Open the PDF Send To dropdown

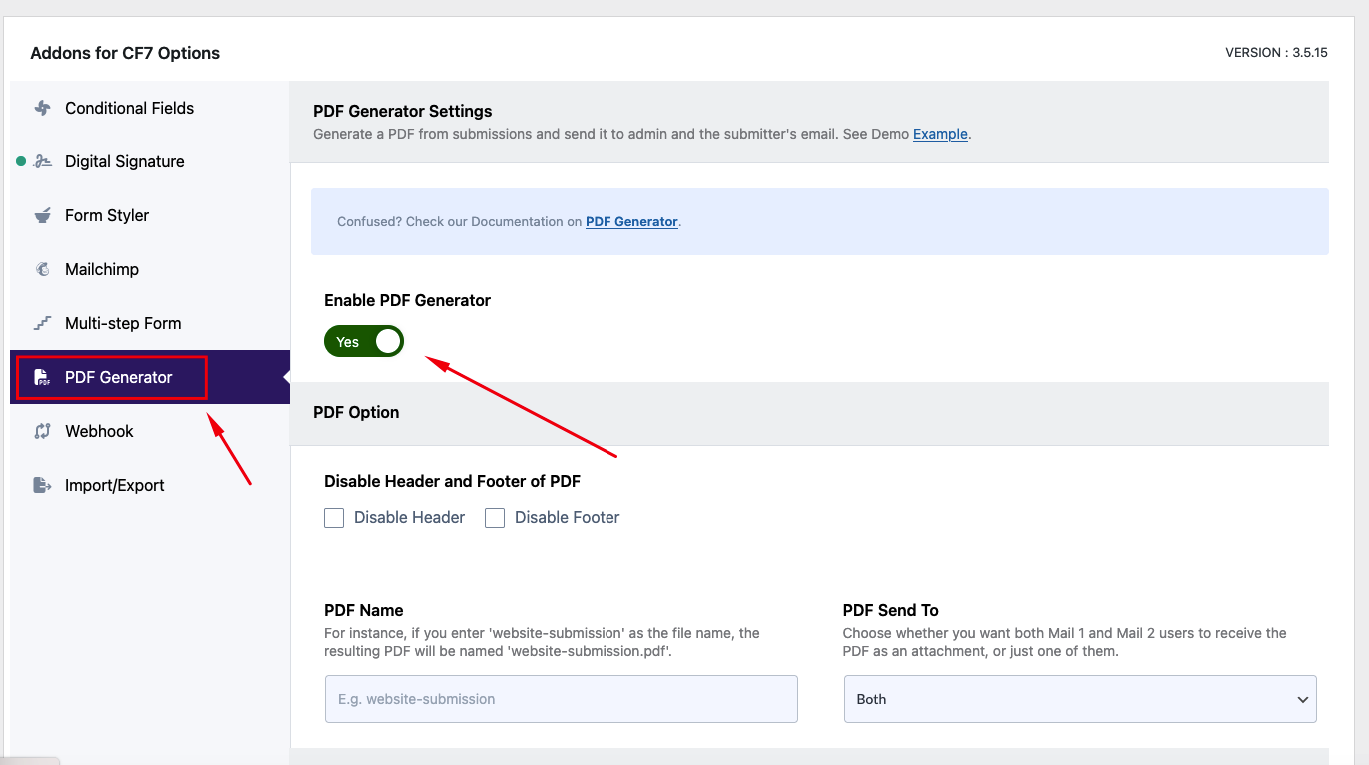1080,699
